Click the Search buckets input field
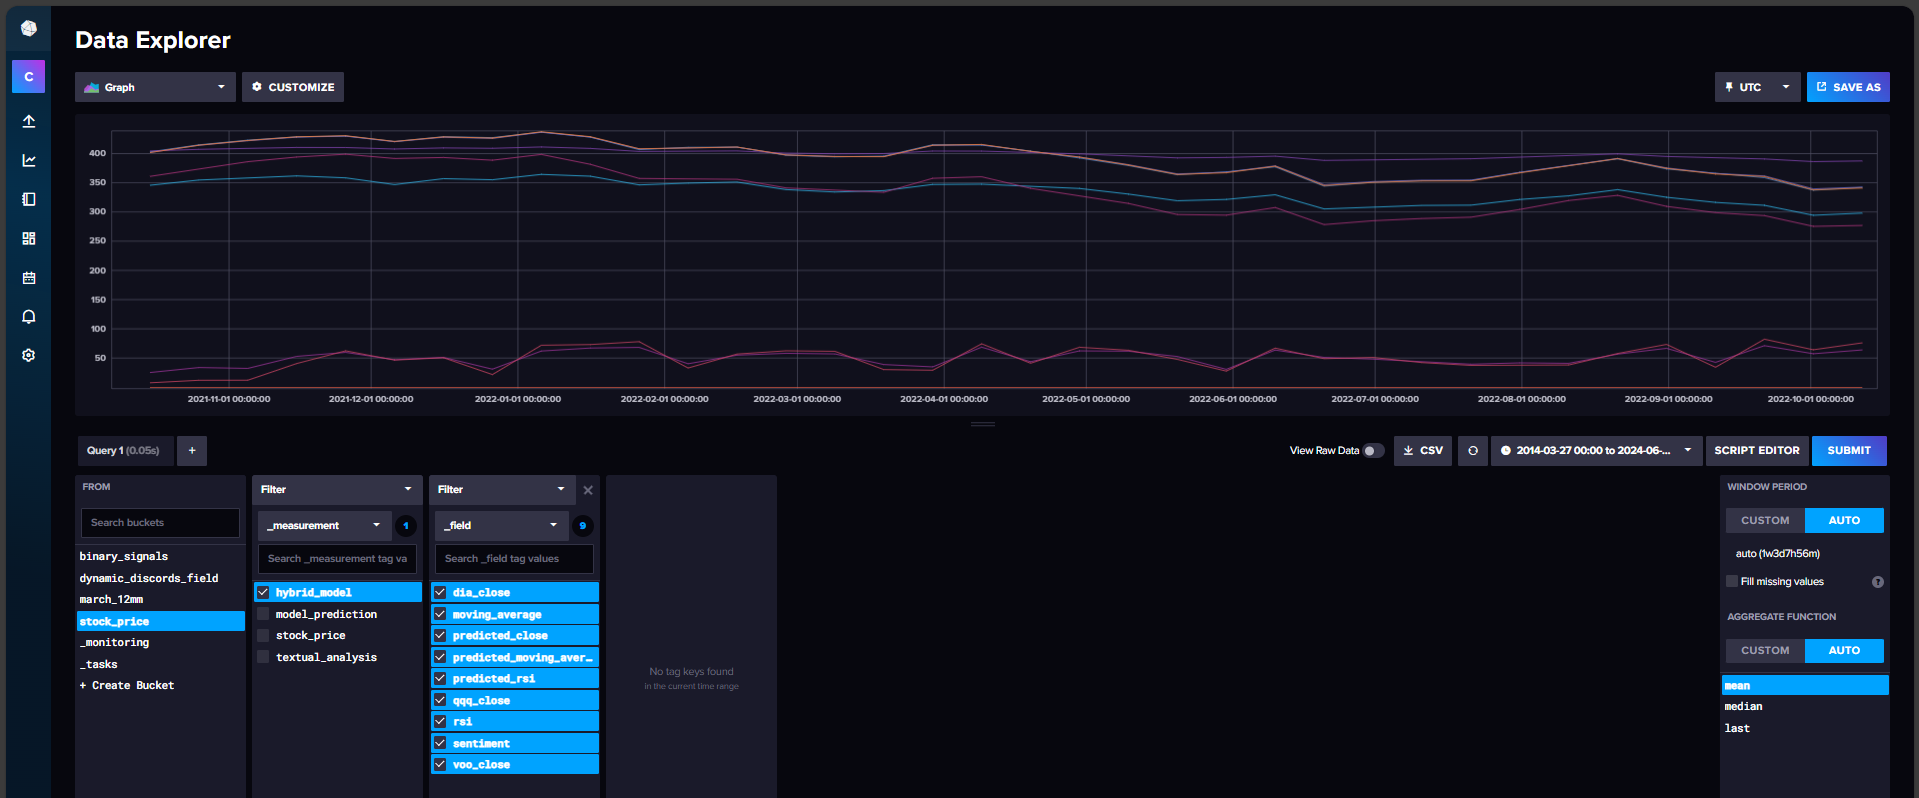This screenshot has width=1919, height=798. click(160, 523)
